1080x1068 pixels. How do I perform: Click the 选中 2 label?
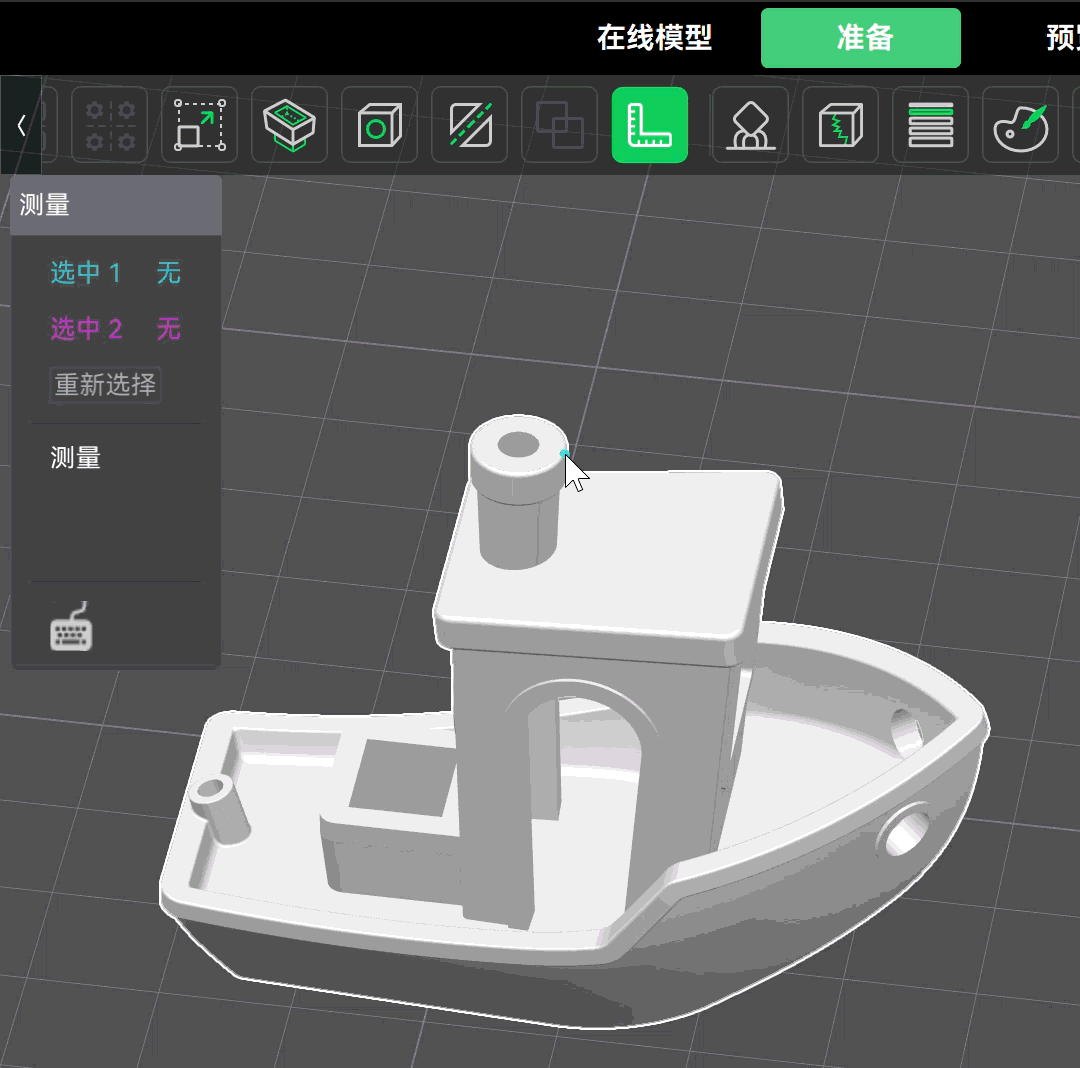click(86, 328)
